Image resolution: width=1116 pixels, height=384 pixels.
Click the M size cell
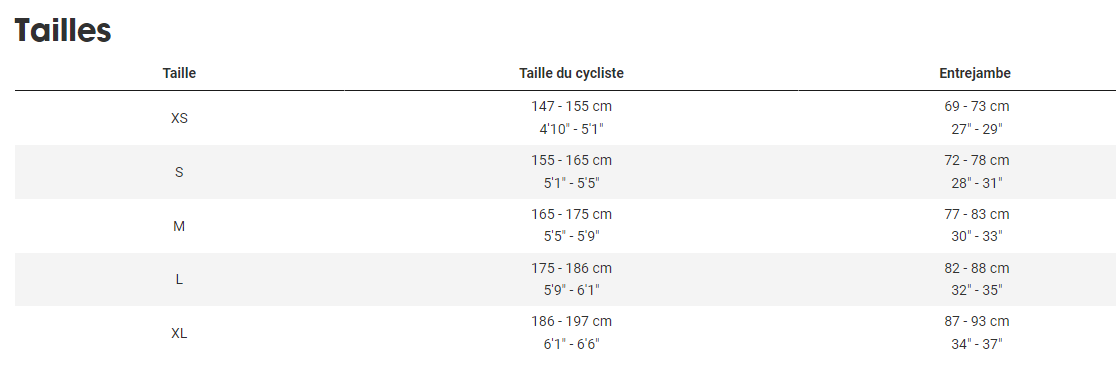179,226
